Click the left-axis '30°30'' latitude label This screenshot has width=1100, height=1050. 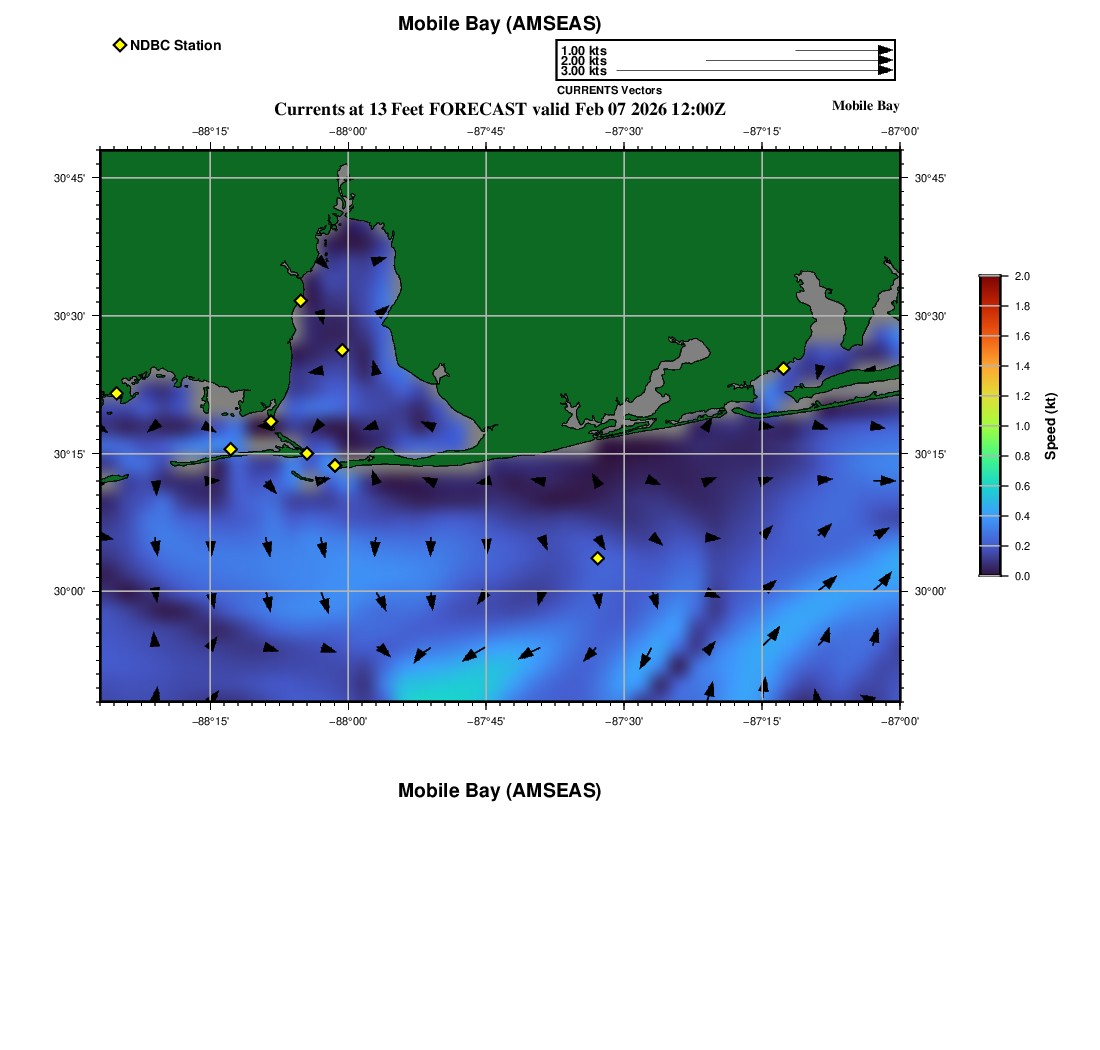point(69,316)
